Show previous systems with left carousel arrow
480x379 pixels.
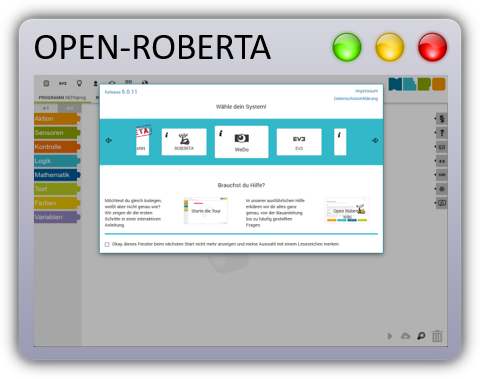109,140
